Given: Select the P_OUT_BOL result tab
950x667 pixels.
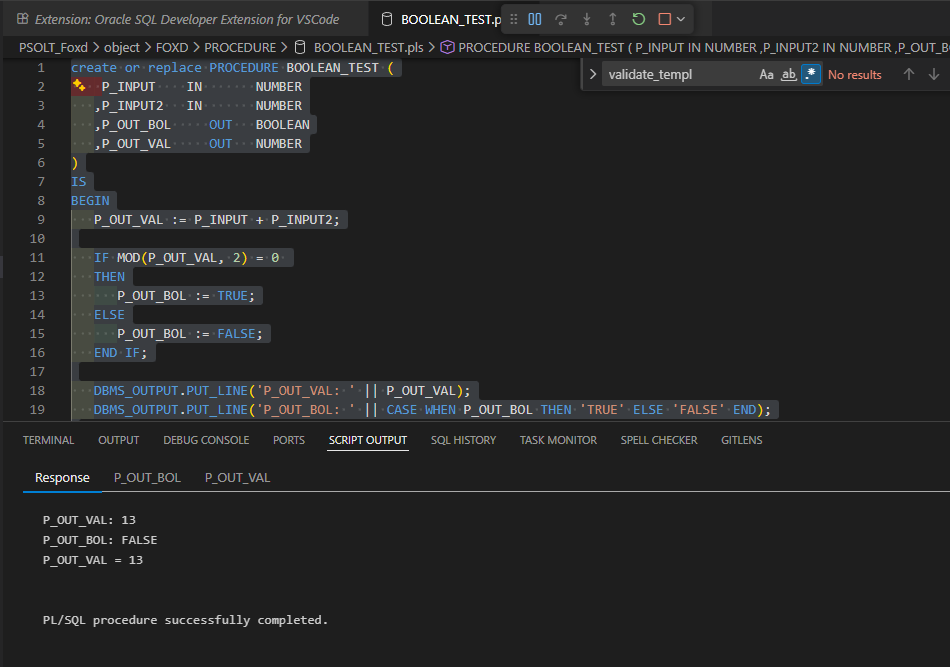Looking at the screenshot, I should coord(147,477).
